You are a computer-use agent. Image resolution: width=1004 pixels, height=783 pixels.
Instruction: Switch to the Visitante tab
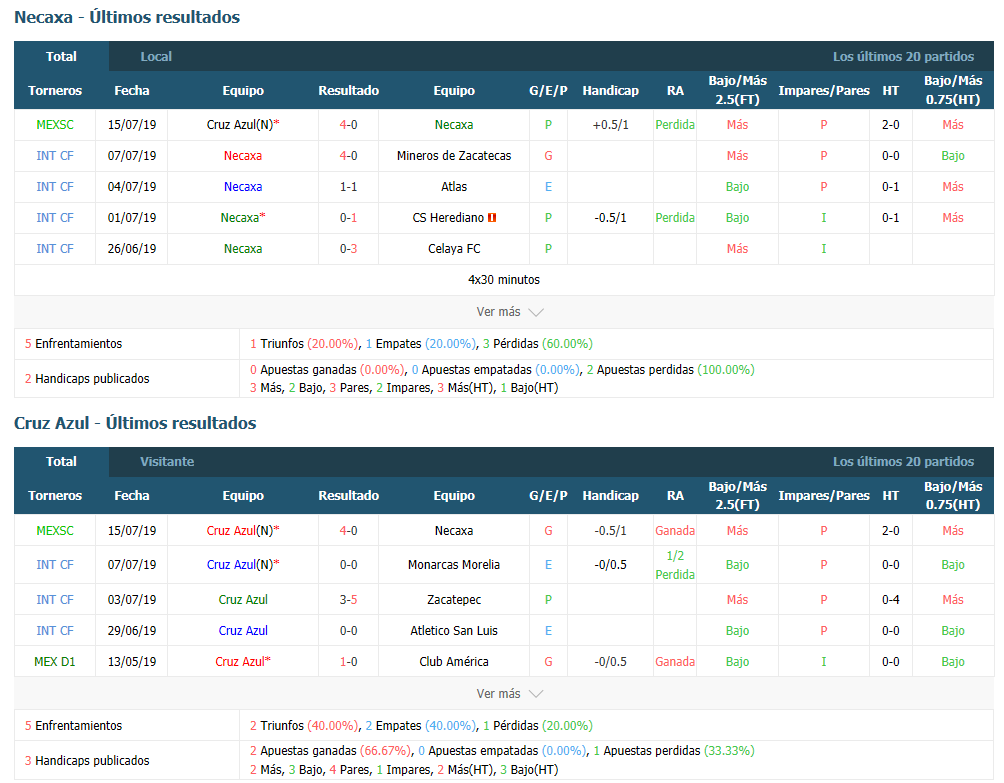pyautogui.click(x=167, y=462)
